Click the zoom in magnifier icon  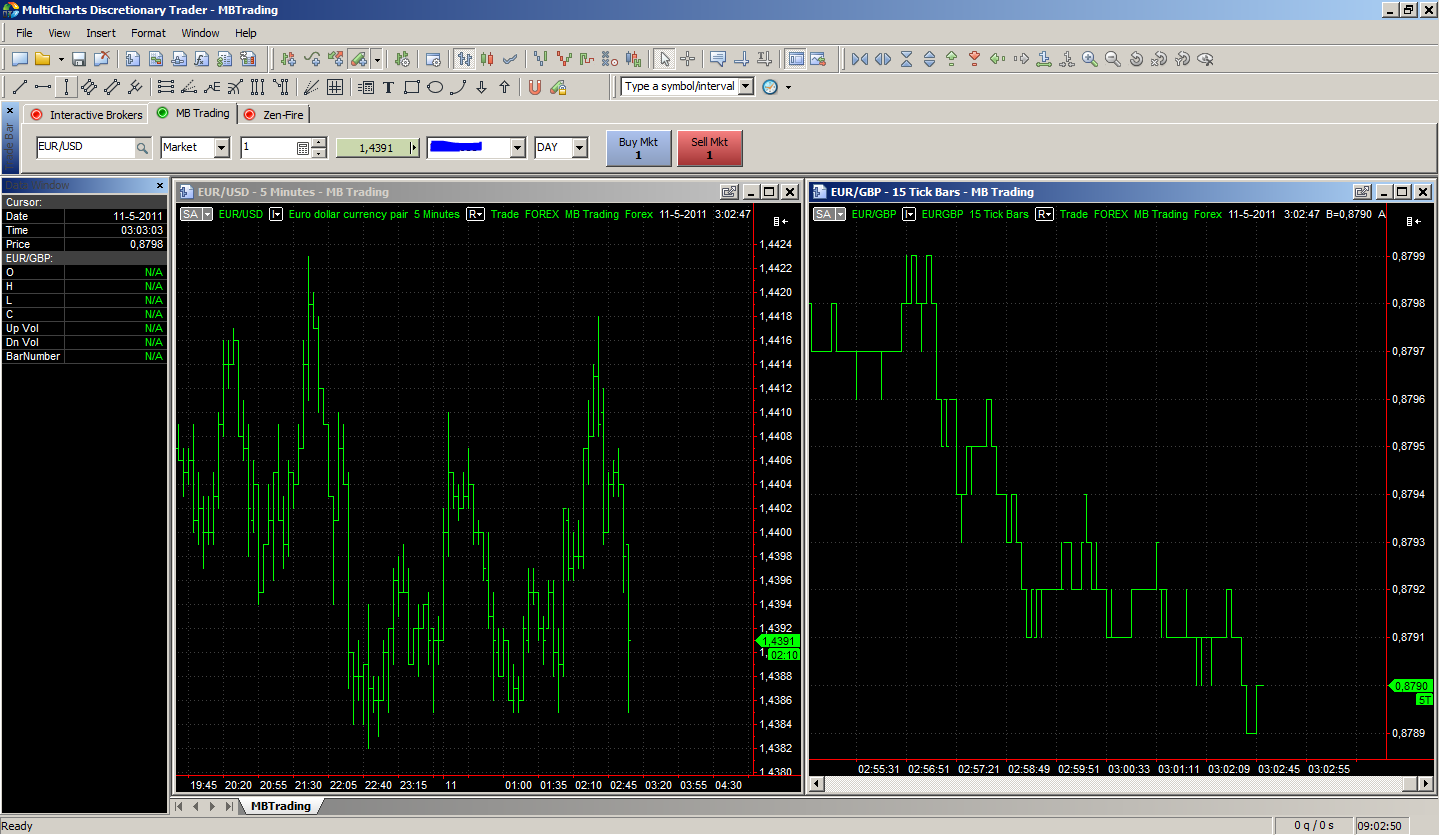pos(1089,59)
